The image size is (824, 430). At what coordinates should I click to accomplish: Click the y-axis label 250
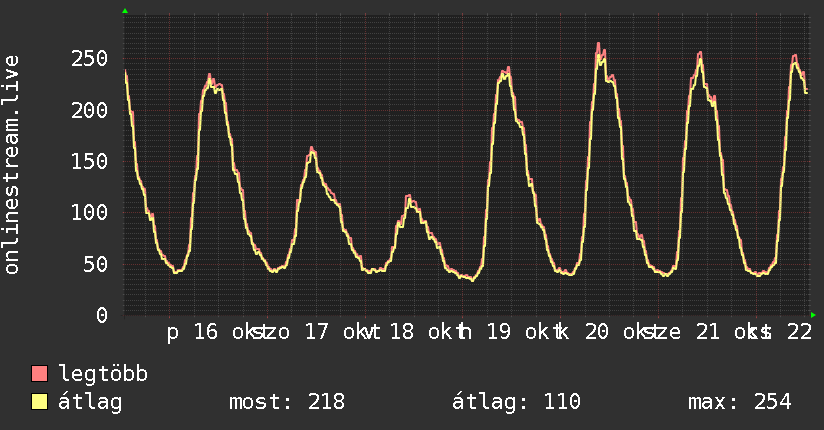point(90,58)
